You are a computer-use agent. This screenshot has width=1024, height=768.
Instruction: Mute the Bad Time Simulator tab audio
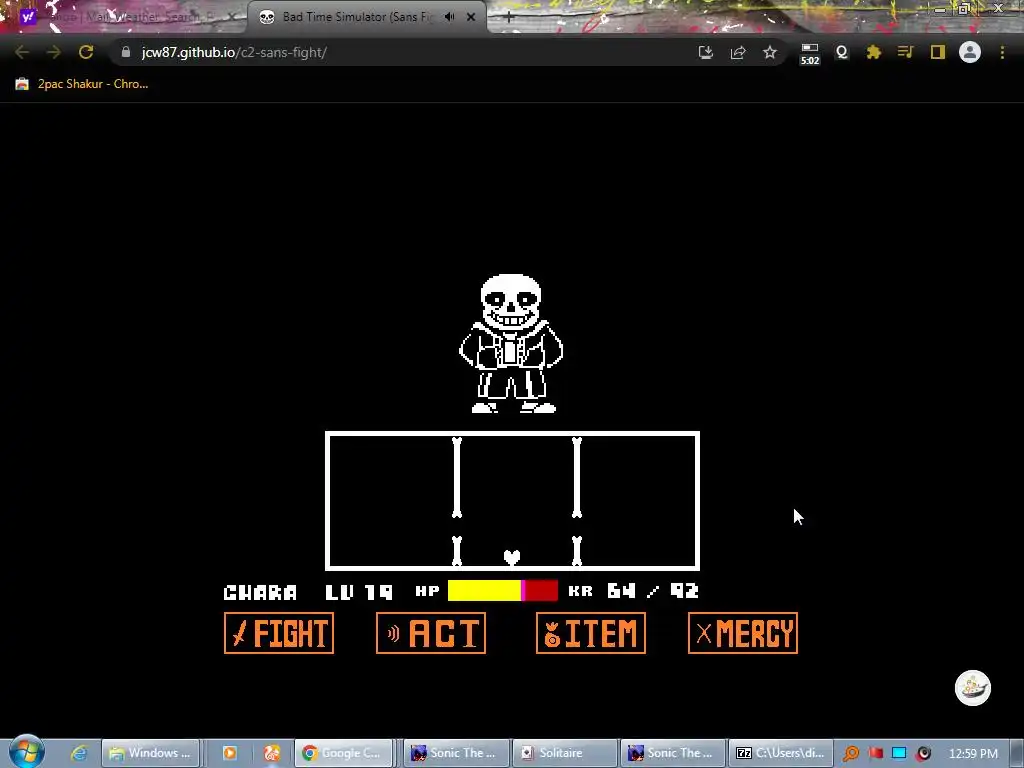[449, 17]
